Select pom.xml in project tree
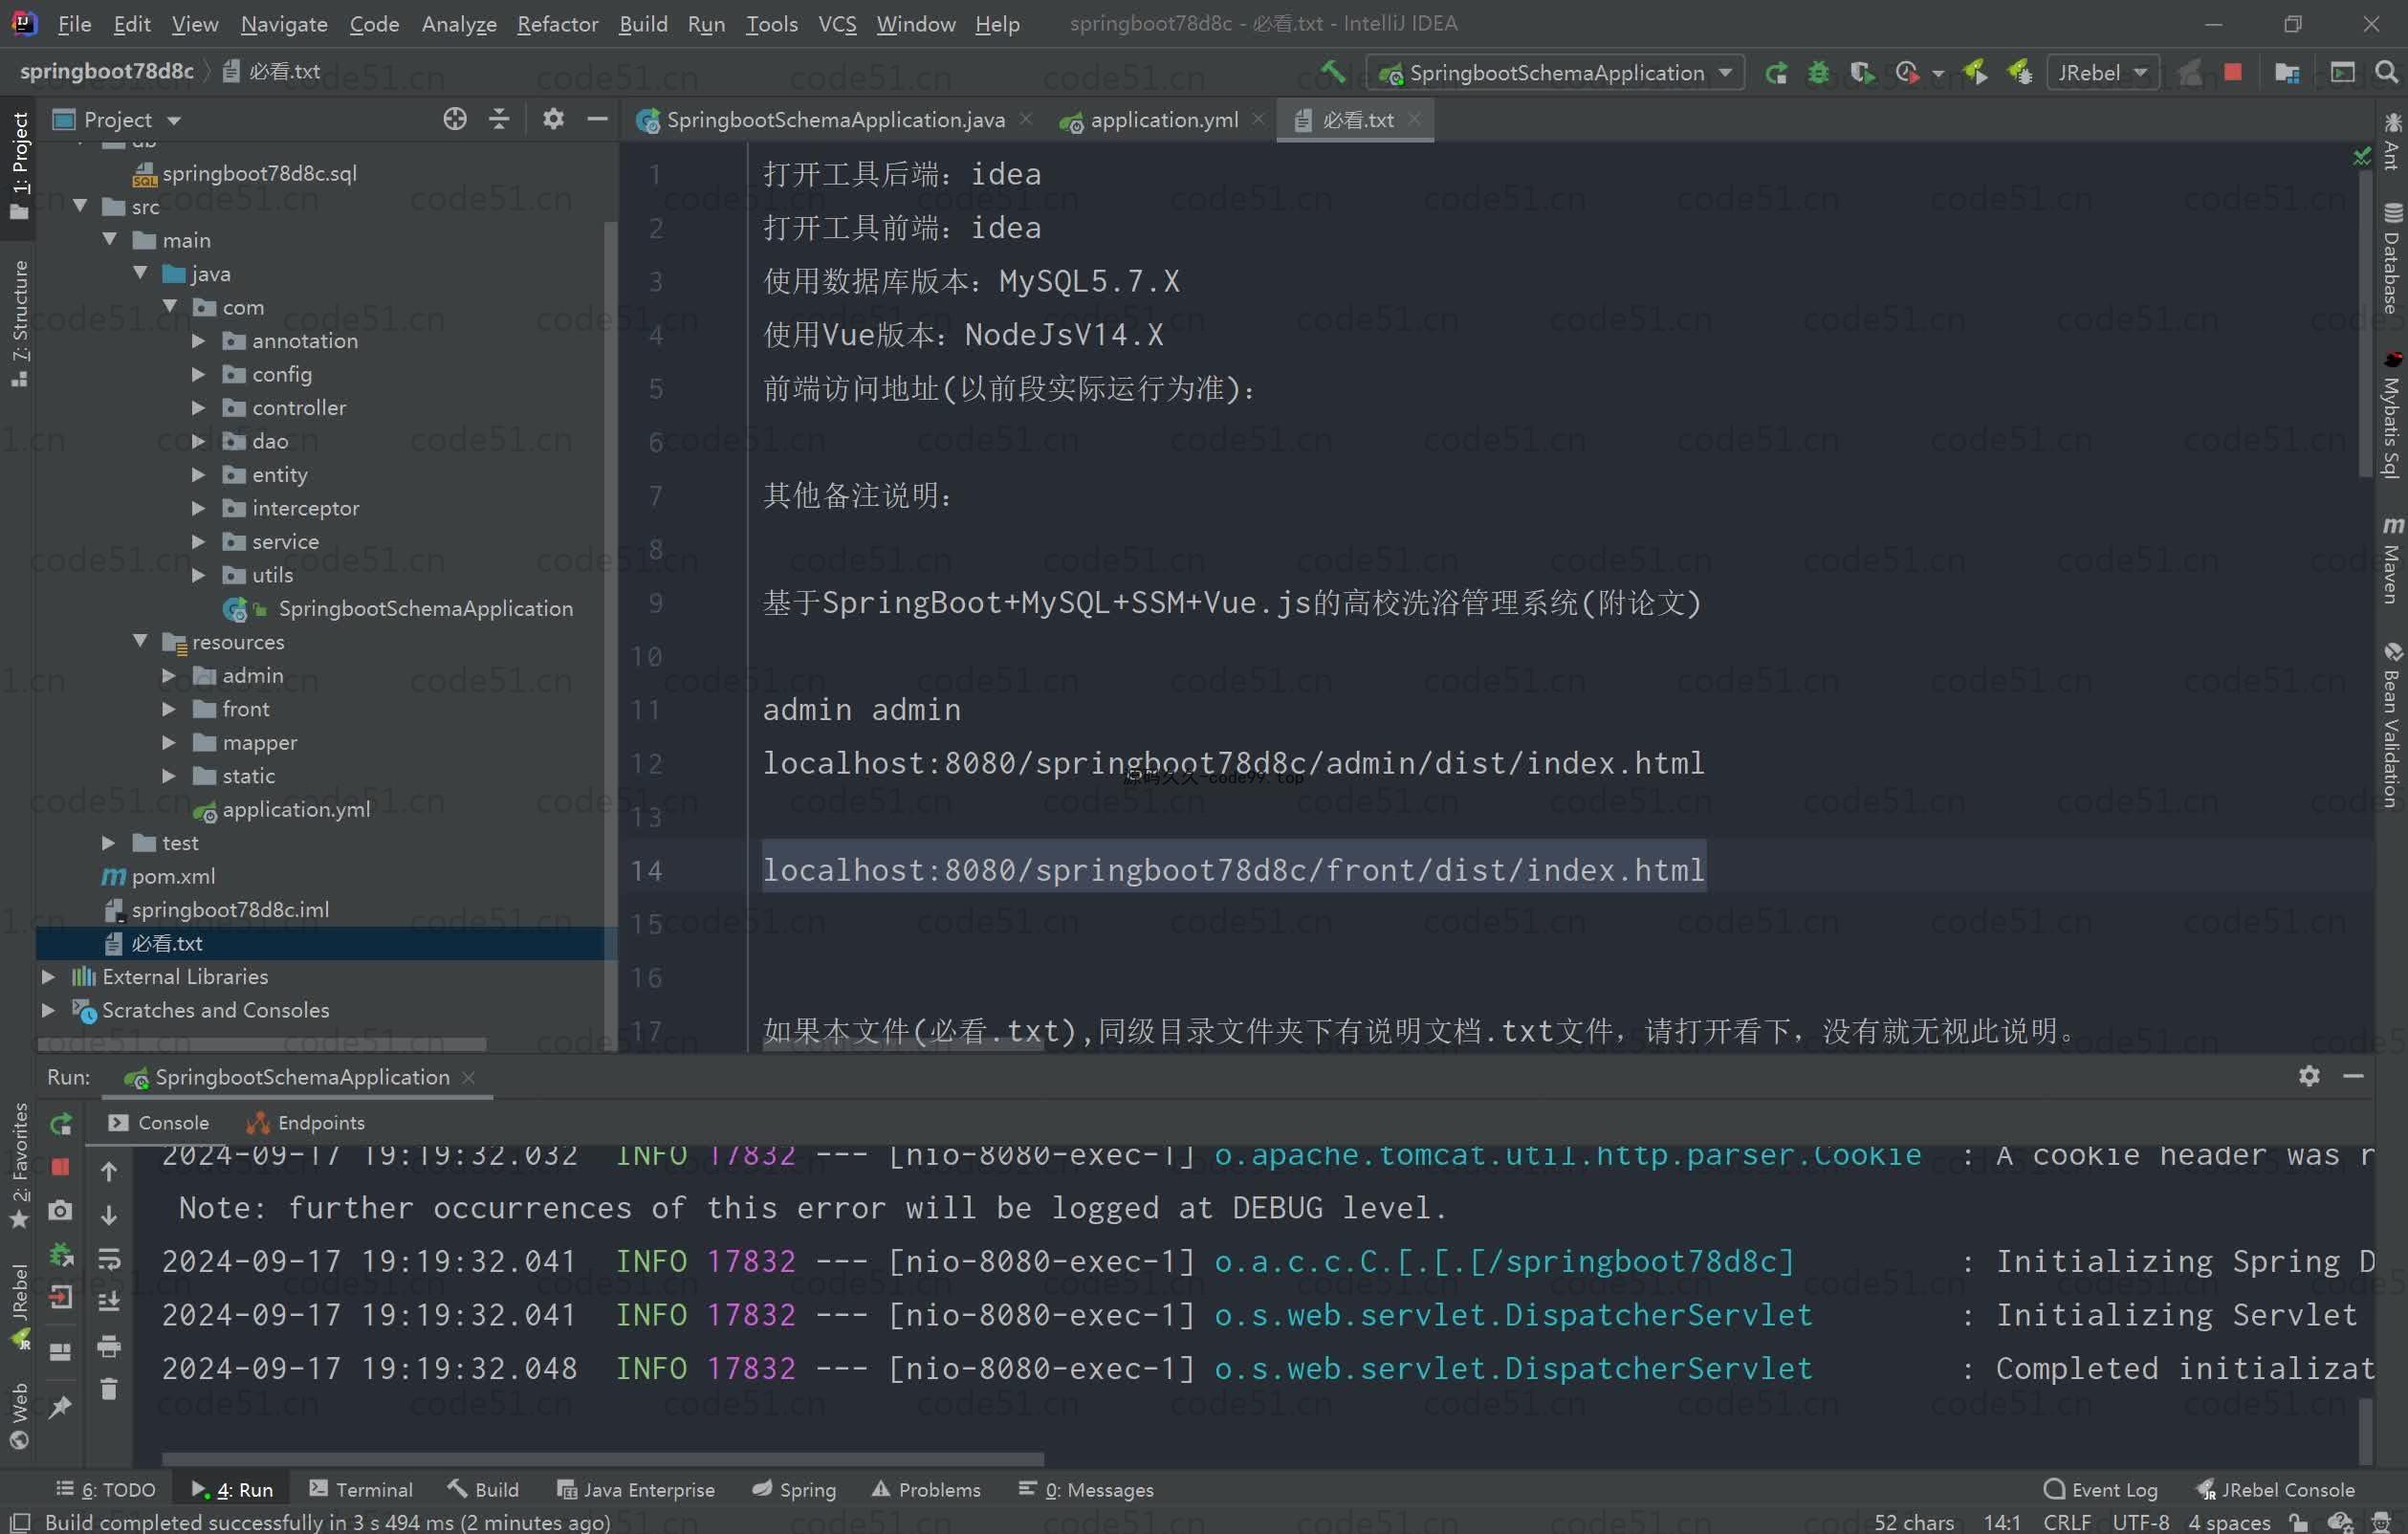The width and height of the screenshot is (2408, 1534). pyautogui.click(x=173, y=876)
